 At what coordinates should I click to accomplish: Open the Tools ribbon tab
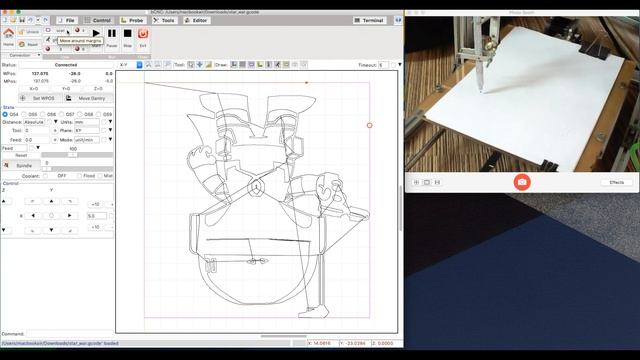point(164,20)
